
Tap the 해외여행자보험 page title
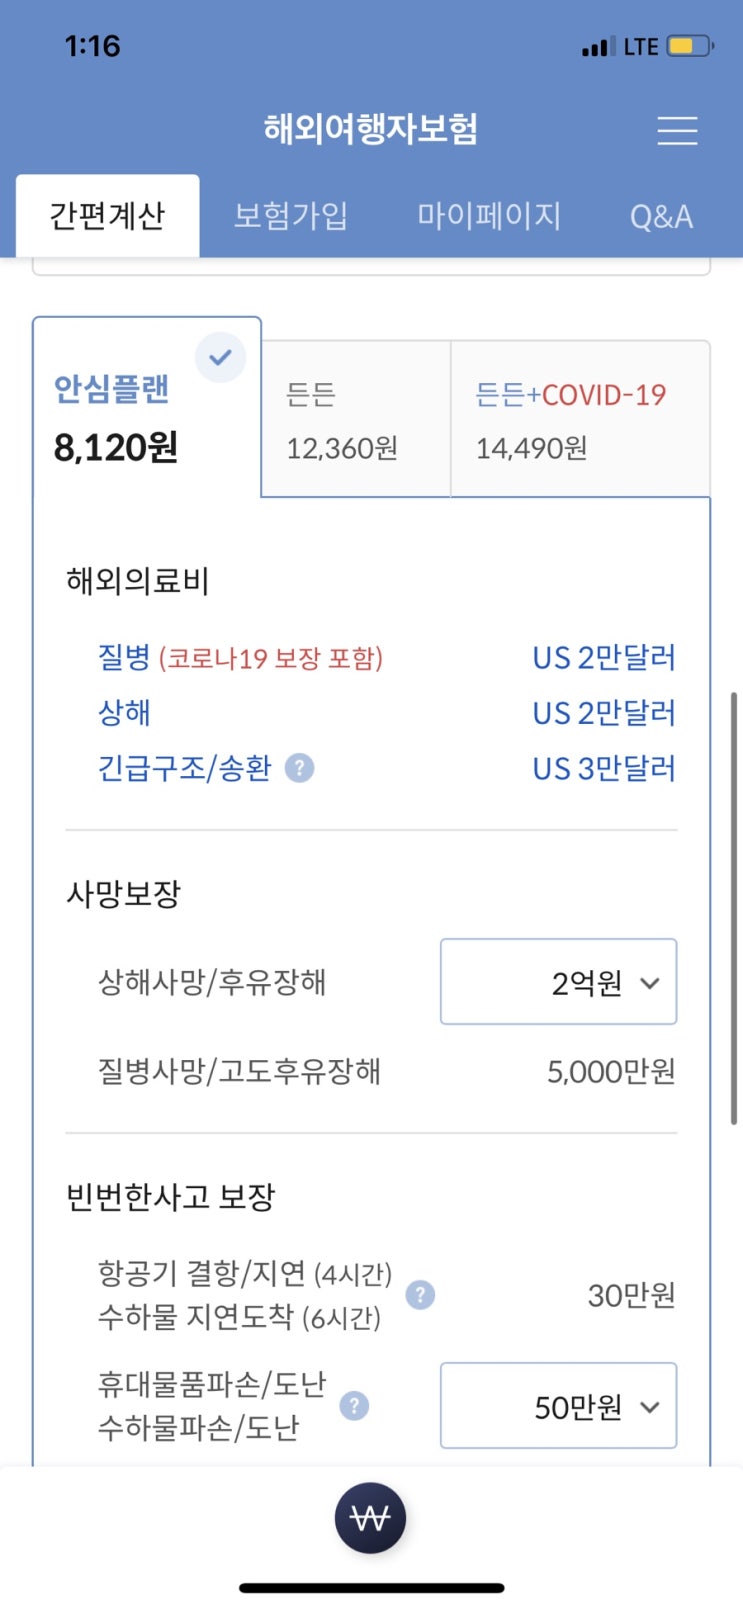[x=371, y=129]
